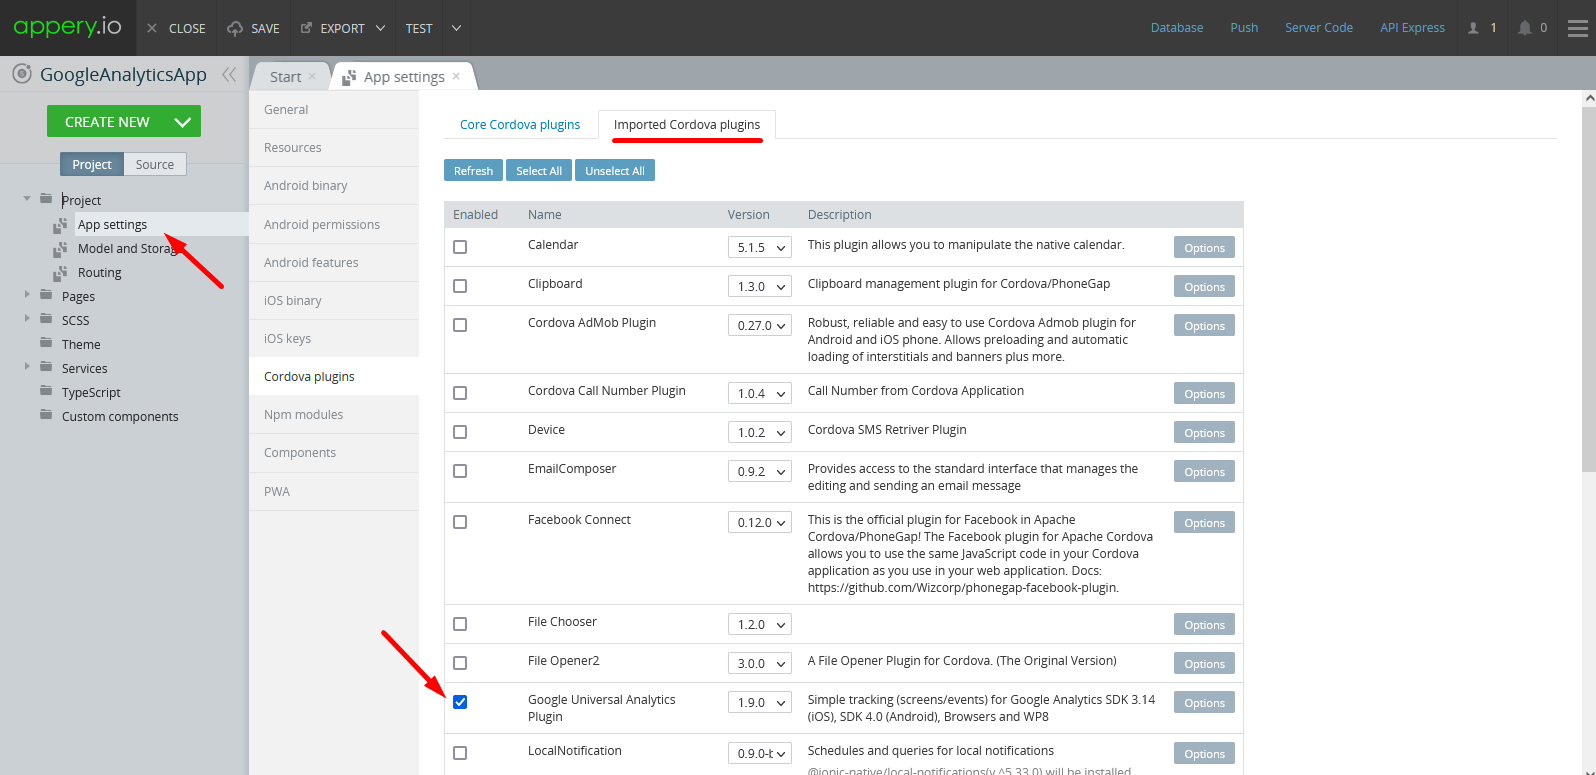The image size is (1596, 775).
Task: Open the TEST dropdown arrow
Action: click(456, 28)
